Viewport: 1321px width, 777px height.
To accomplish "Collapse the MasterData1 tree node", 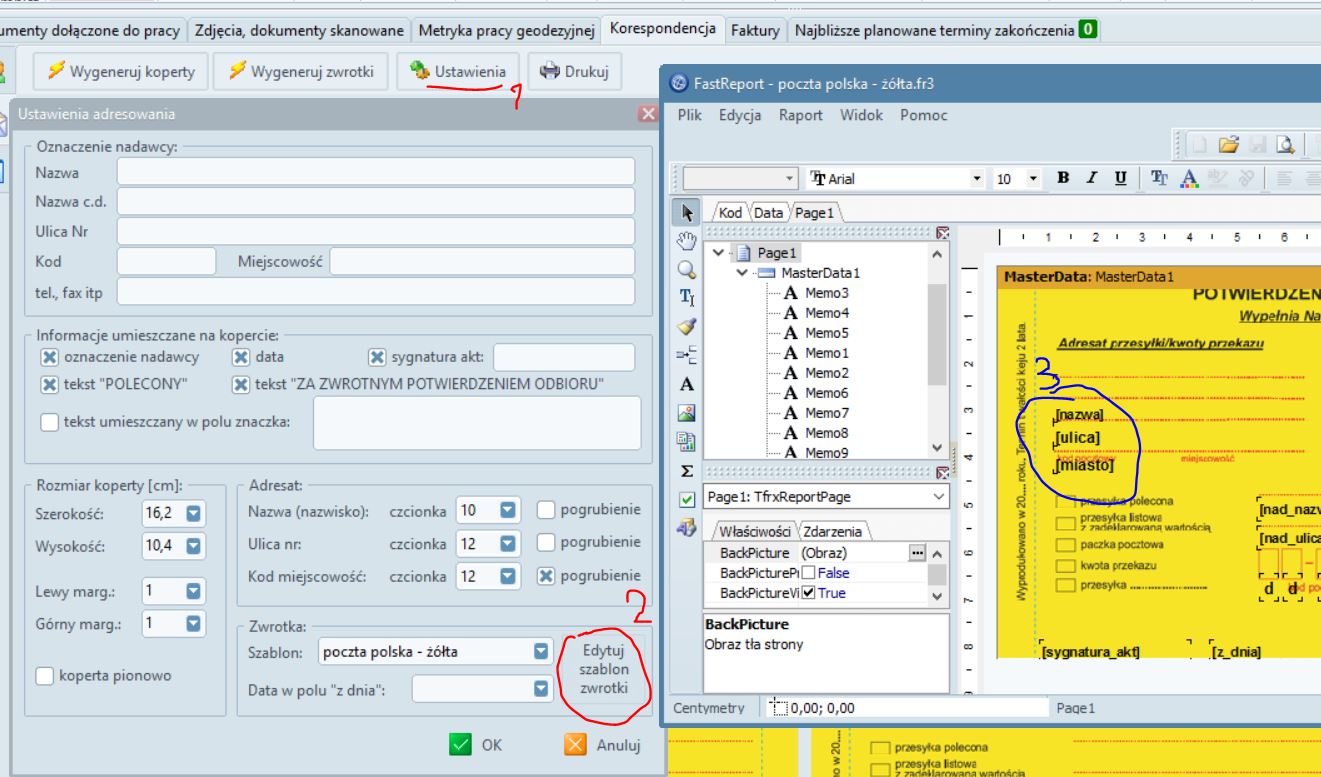I will pos(743,273).
